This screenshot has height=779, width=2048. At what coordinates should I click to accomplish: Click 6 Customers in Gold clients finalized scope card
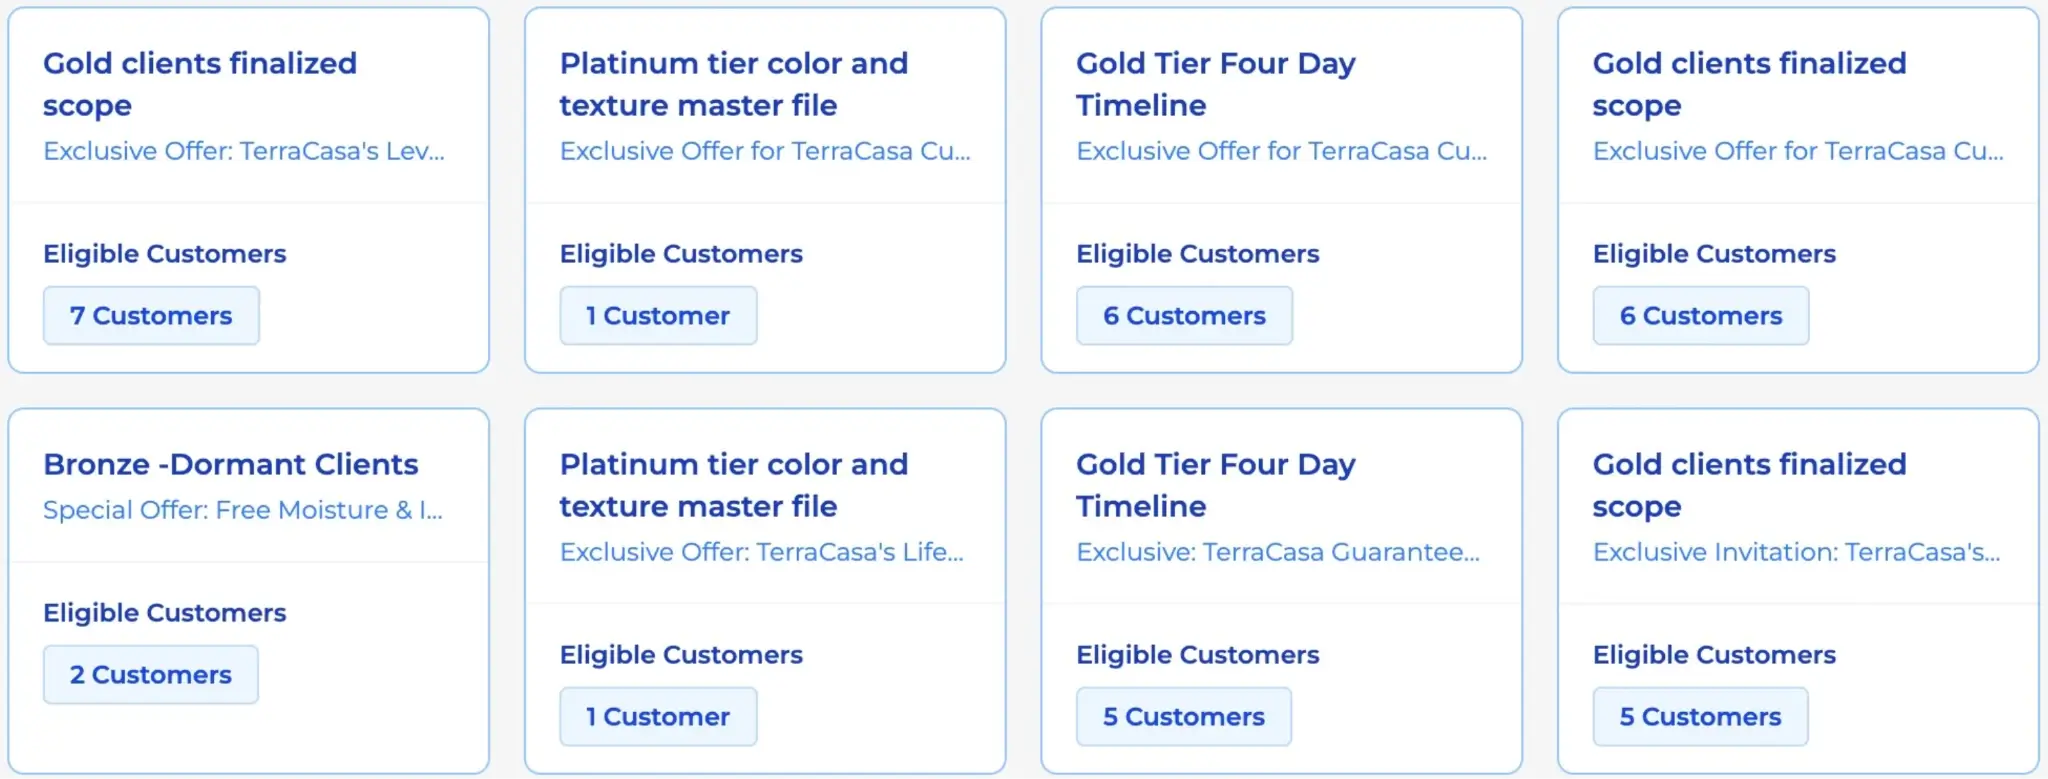coord(1700,316)
